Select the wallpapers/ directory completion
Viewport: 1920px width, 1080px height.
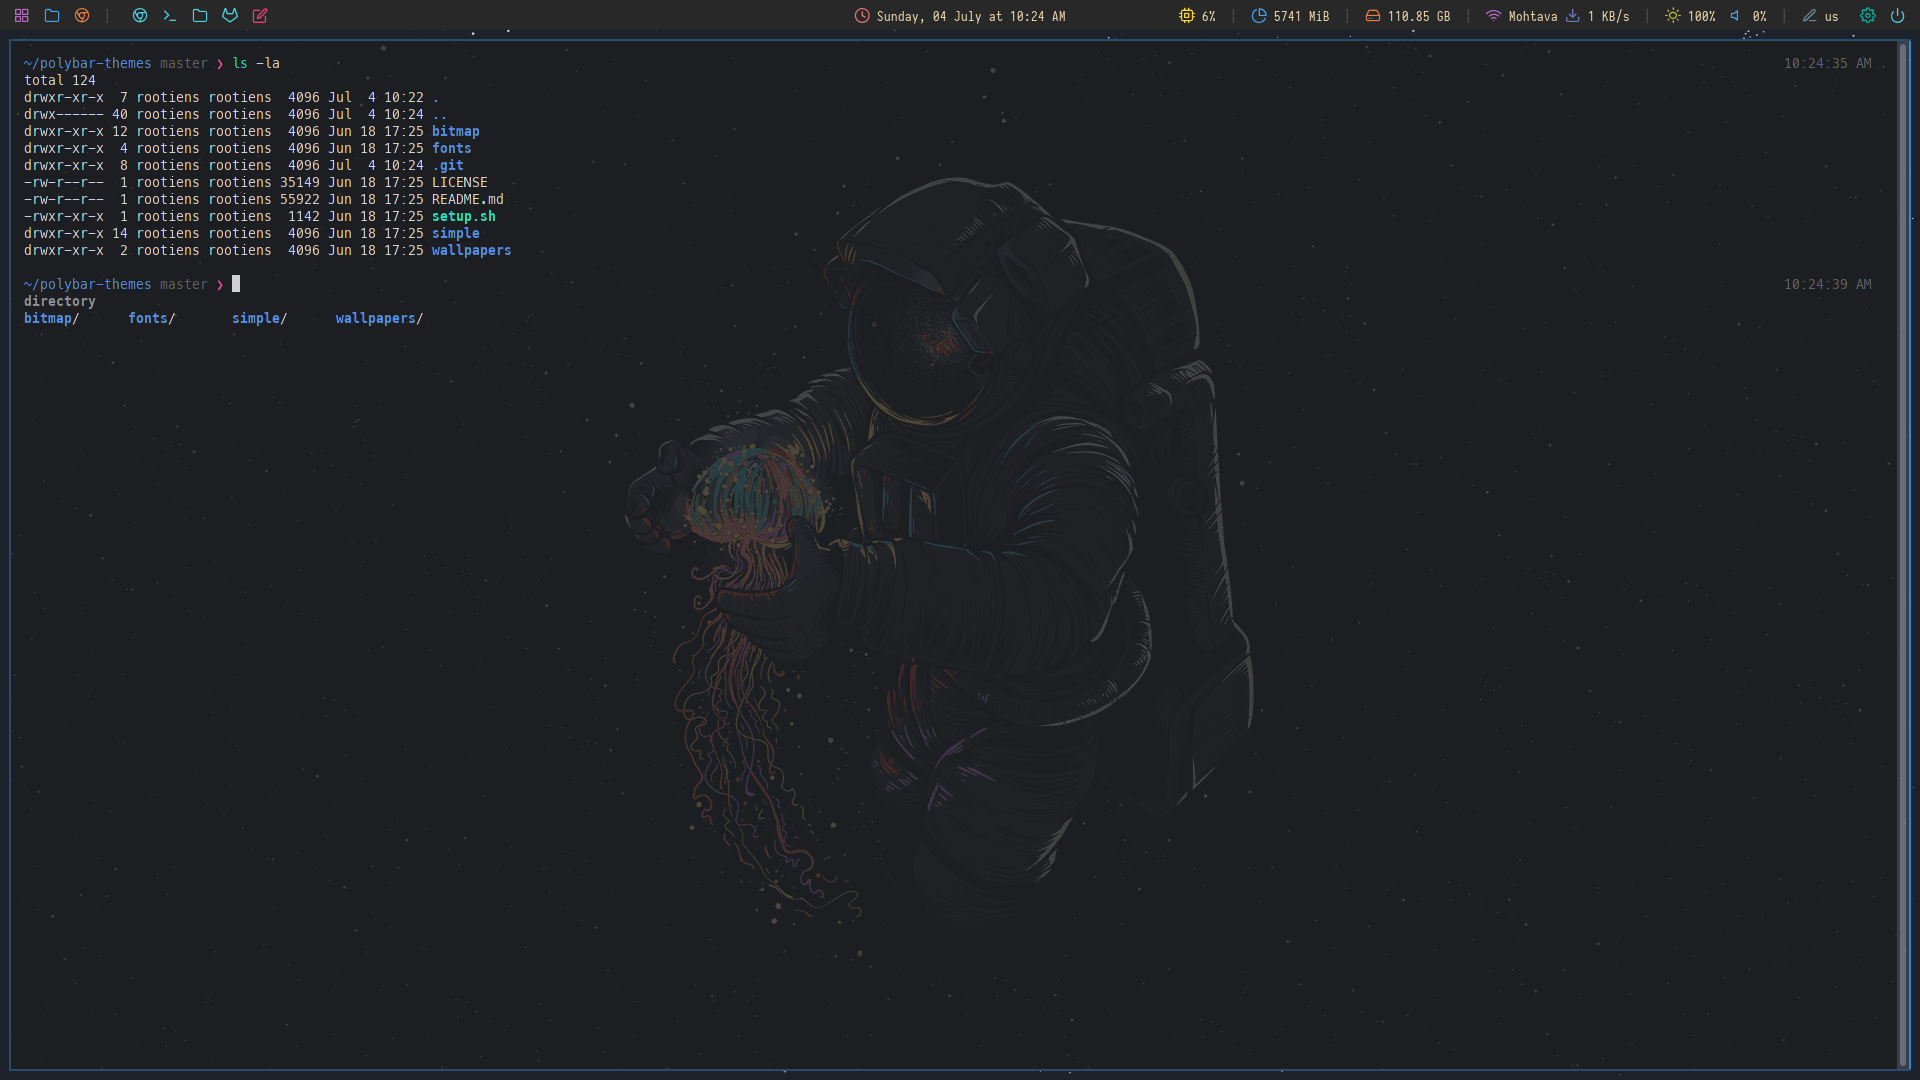(x=379, y=318)
